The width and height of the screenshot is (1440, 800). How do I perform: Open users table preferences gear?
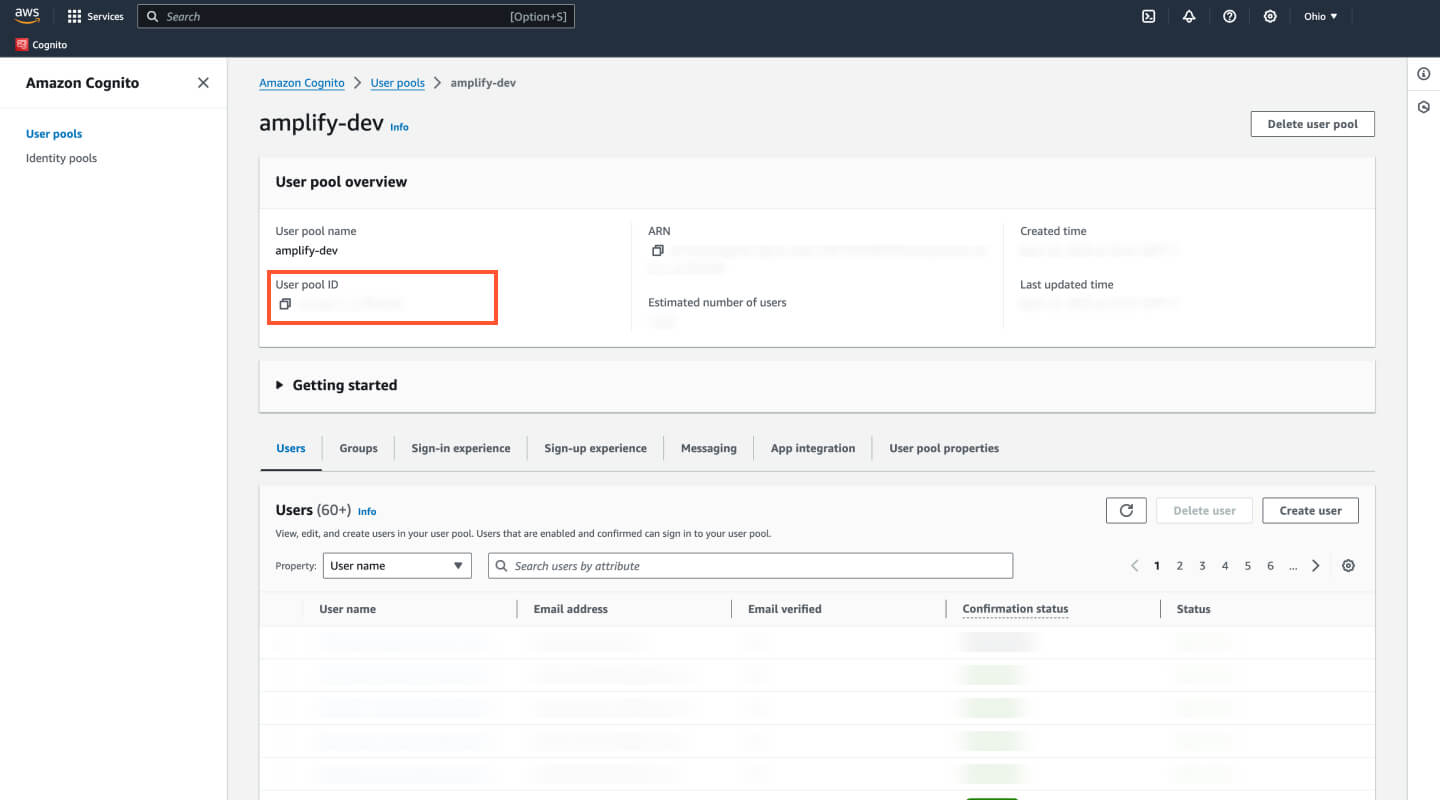[x=1348, y=566]
